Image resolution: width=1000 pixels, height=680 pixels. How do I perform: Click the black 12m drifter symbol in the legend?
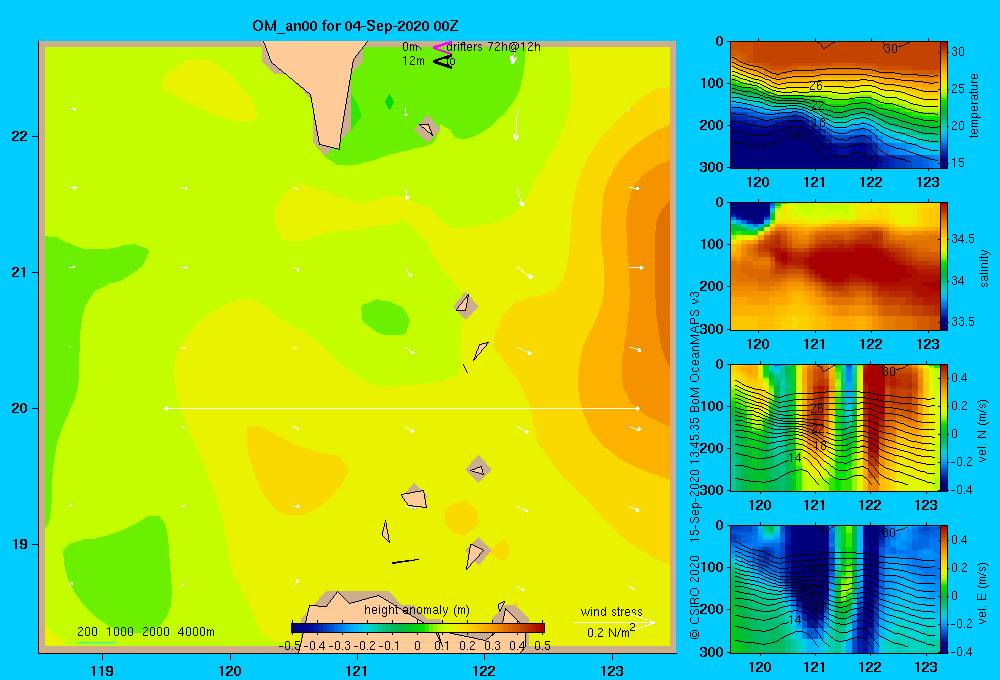pyautogui.click(x=443, y=61)
